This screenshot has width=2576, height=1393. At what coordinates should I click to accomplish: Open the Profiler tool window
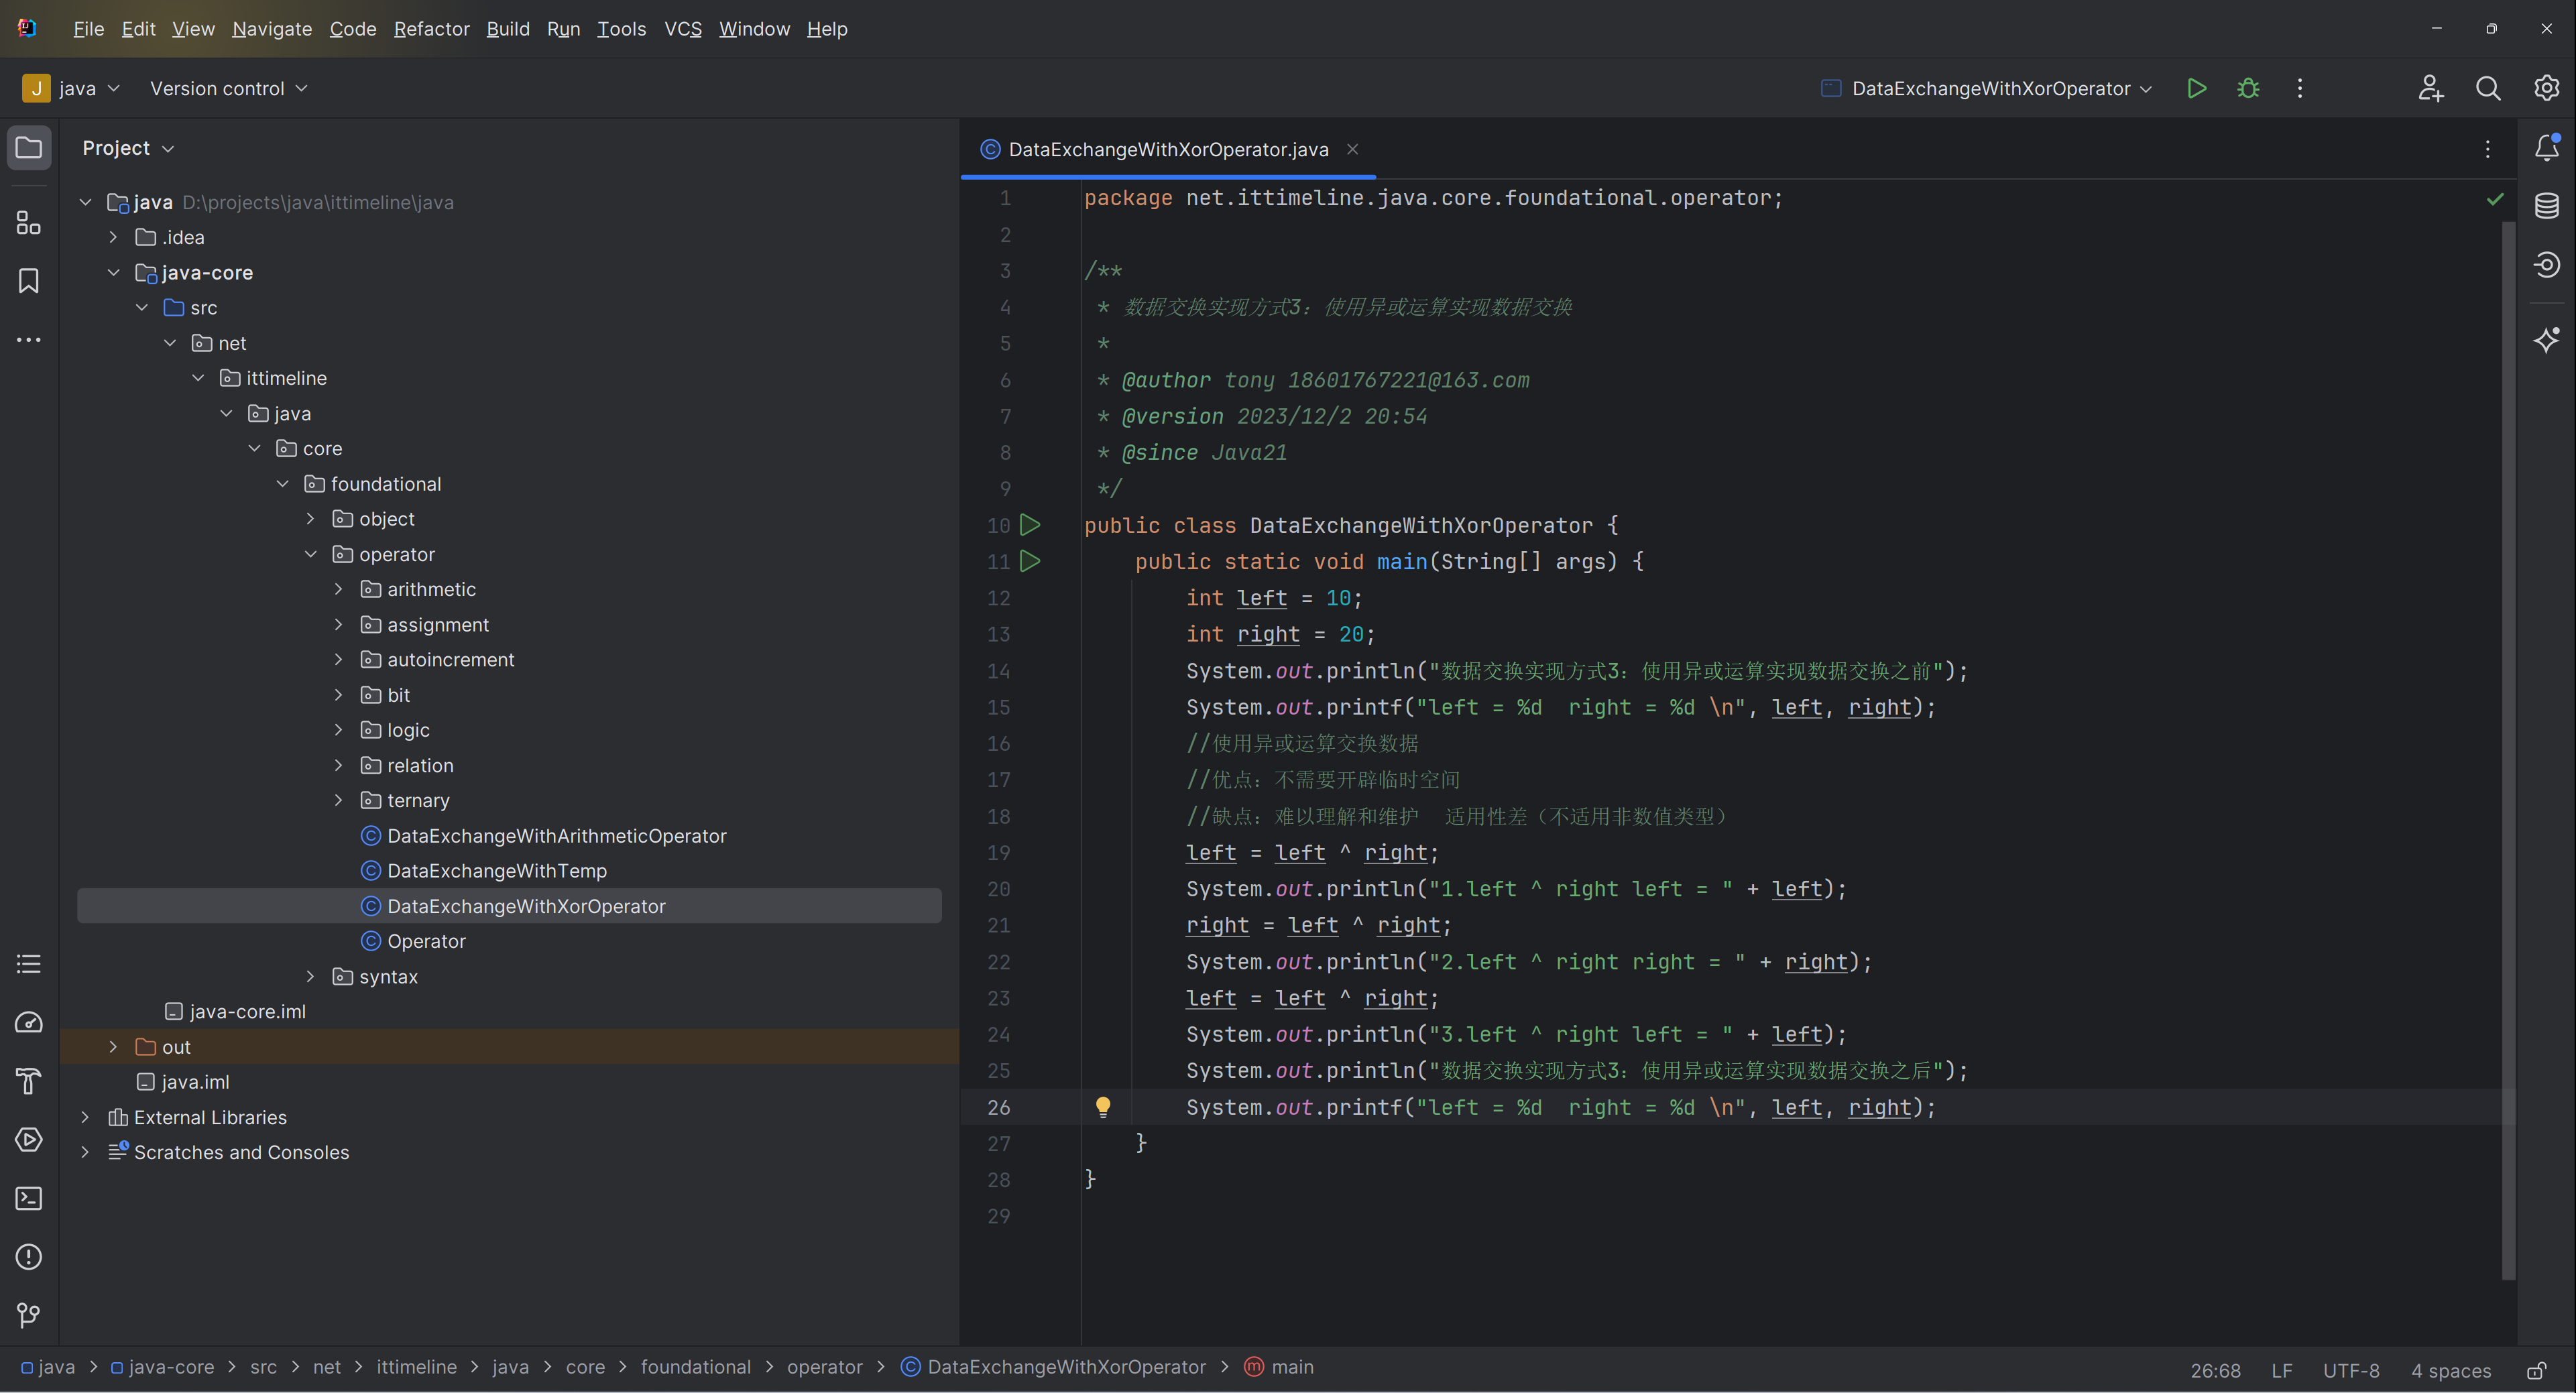pyautogui.click(x=29, y=1022)
